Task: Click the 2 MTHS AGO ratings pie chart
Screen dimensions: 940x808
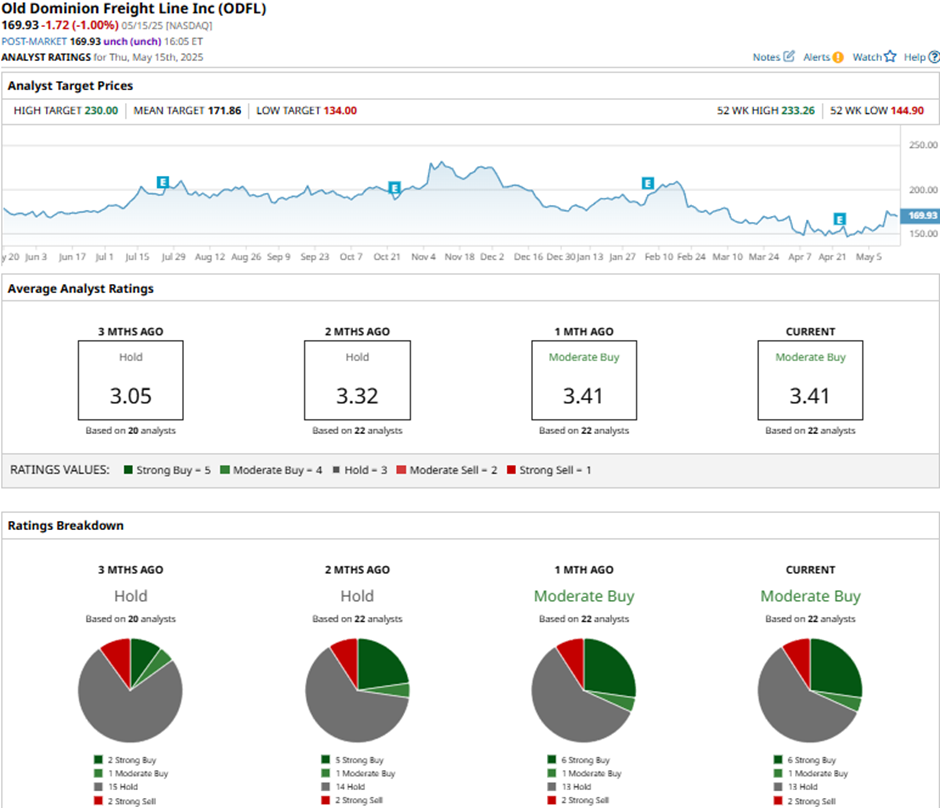Action: pos(357,689)
